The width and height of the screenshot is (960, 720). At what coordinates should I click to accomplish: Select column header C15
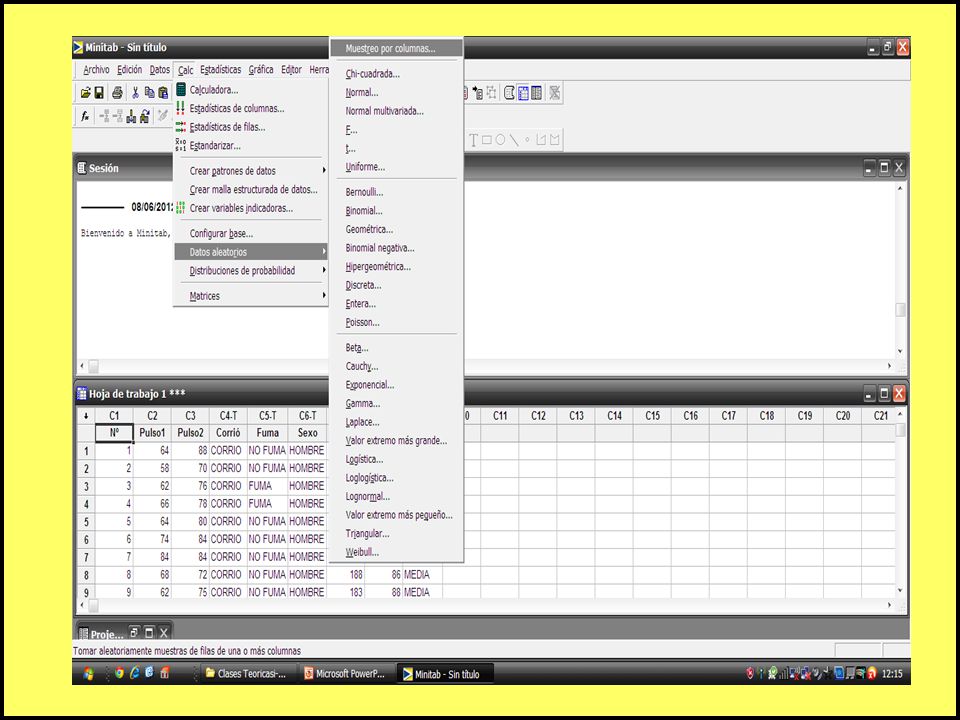pos(653,416)
